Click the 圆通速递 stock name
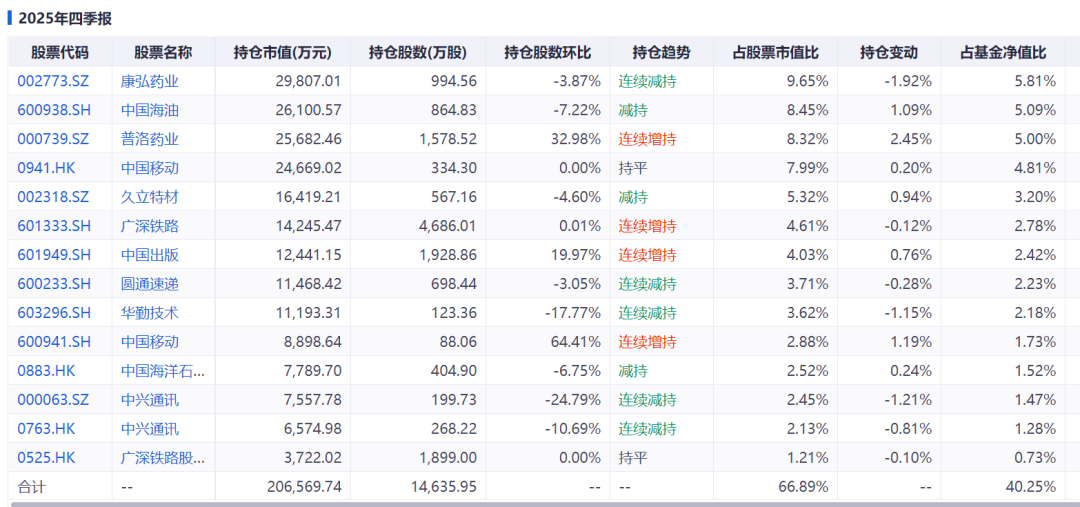 click(149, 284)
